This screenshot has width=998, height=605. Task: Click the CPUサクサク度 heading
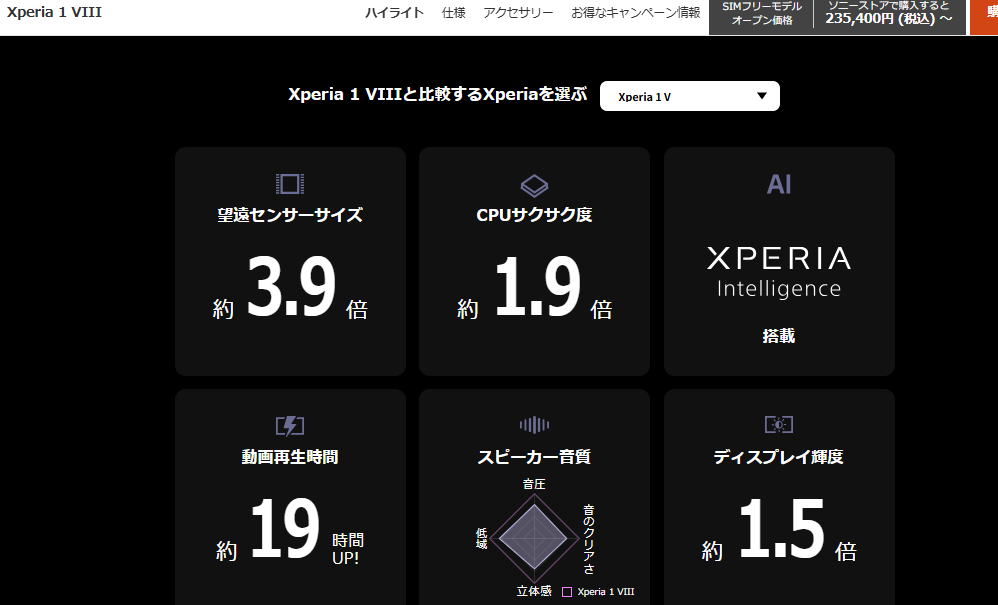point(534,215)
